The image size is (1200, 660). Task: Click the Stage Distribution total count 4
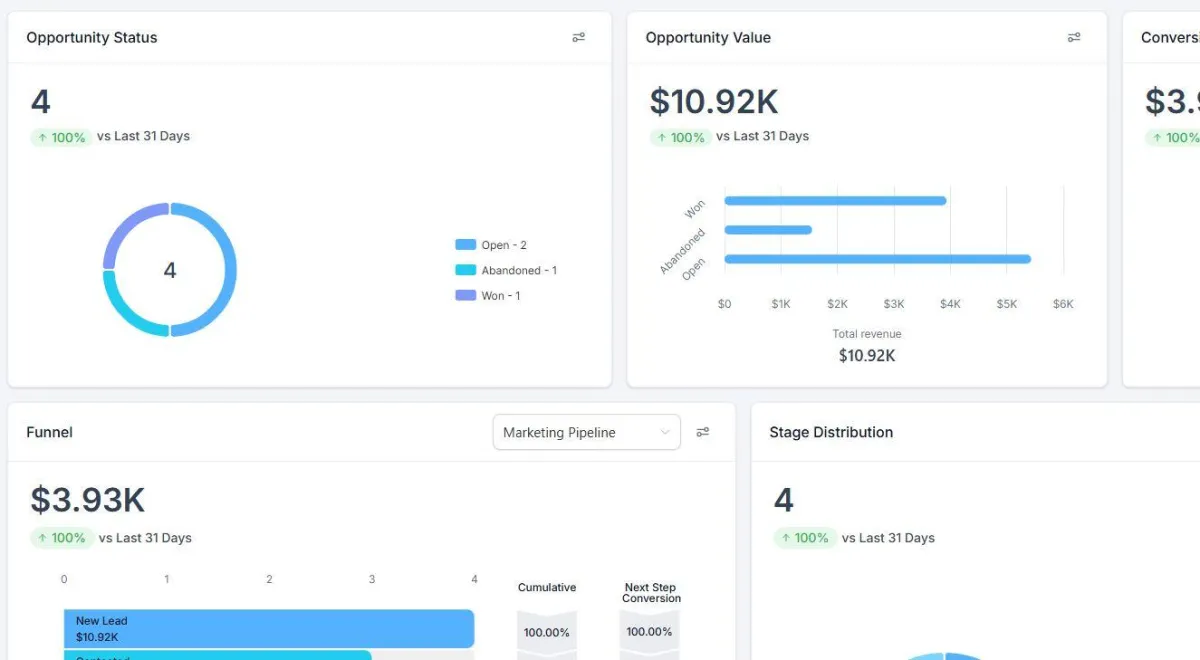click(x=784, y=499)
